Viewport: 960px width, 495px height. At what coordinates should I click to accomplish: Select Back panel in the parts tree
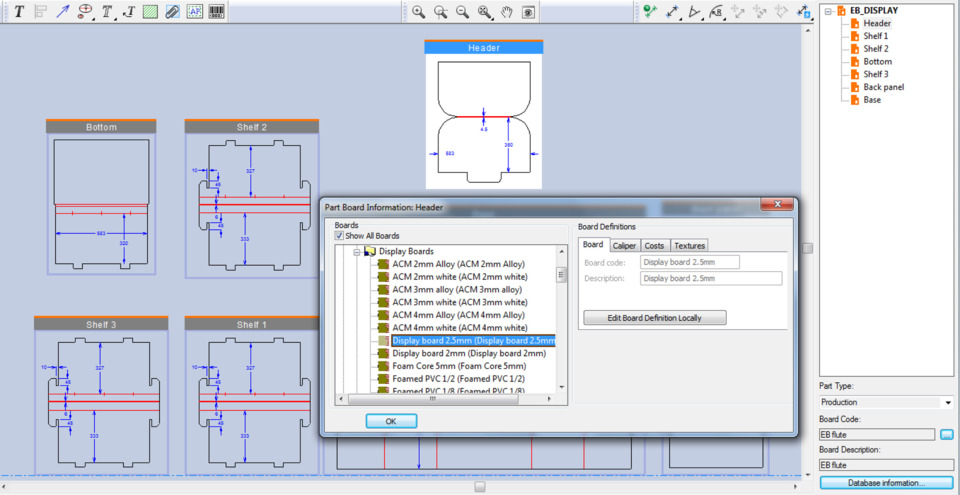pyautogui.click(x=883, y=87)
